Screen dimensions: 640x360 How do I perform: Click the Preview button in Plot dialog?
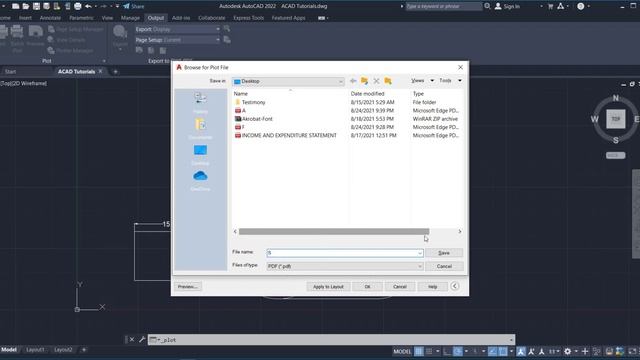pos(188,287)
